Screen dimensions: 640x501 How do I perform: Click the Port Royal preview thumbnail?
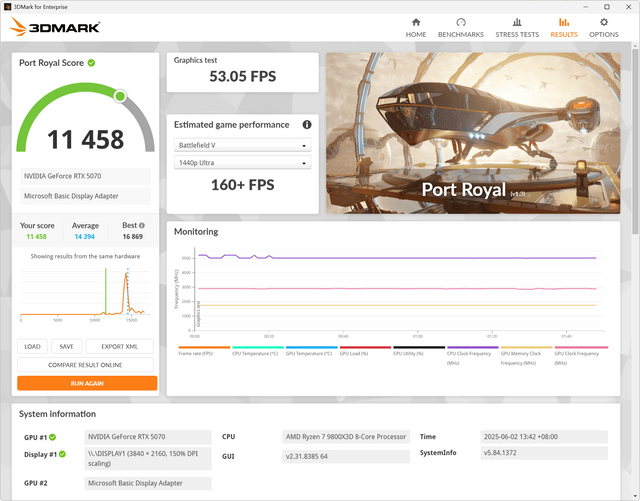473,133
